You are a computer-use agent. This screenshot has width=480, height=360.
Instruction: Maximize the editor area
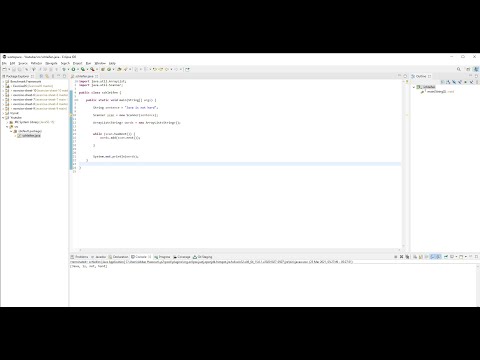click(x=405, y=76)
